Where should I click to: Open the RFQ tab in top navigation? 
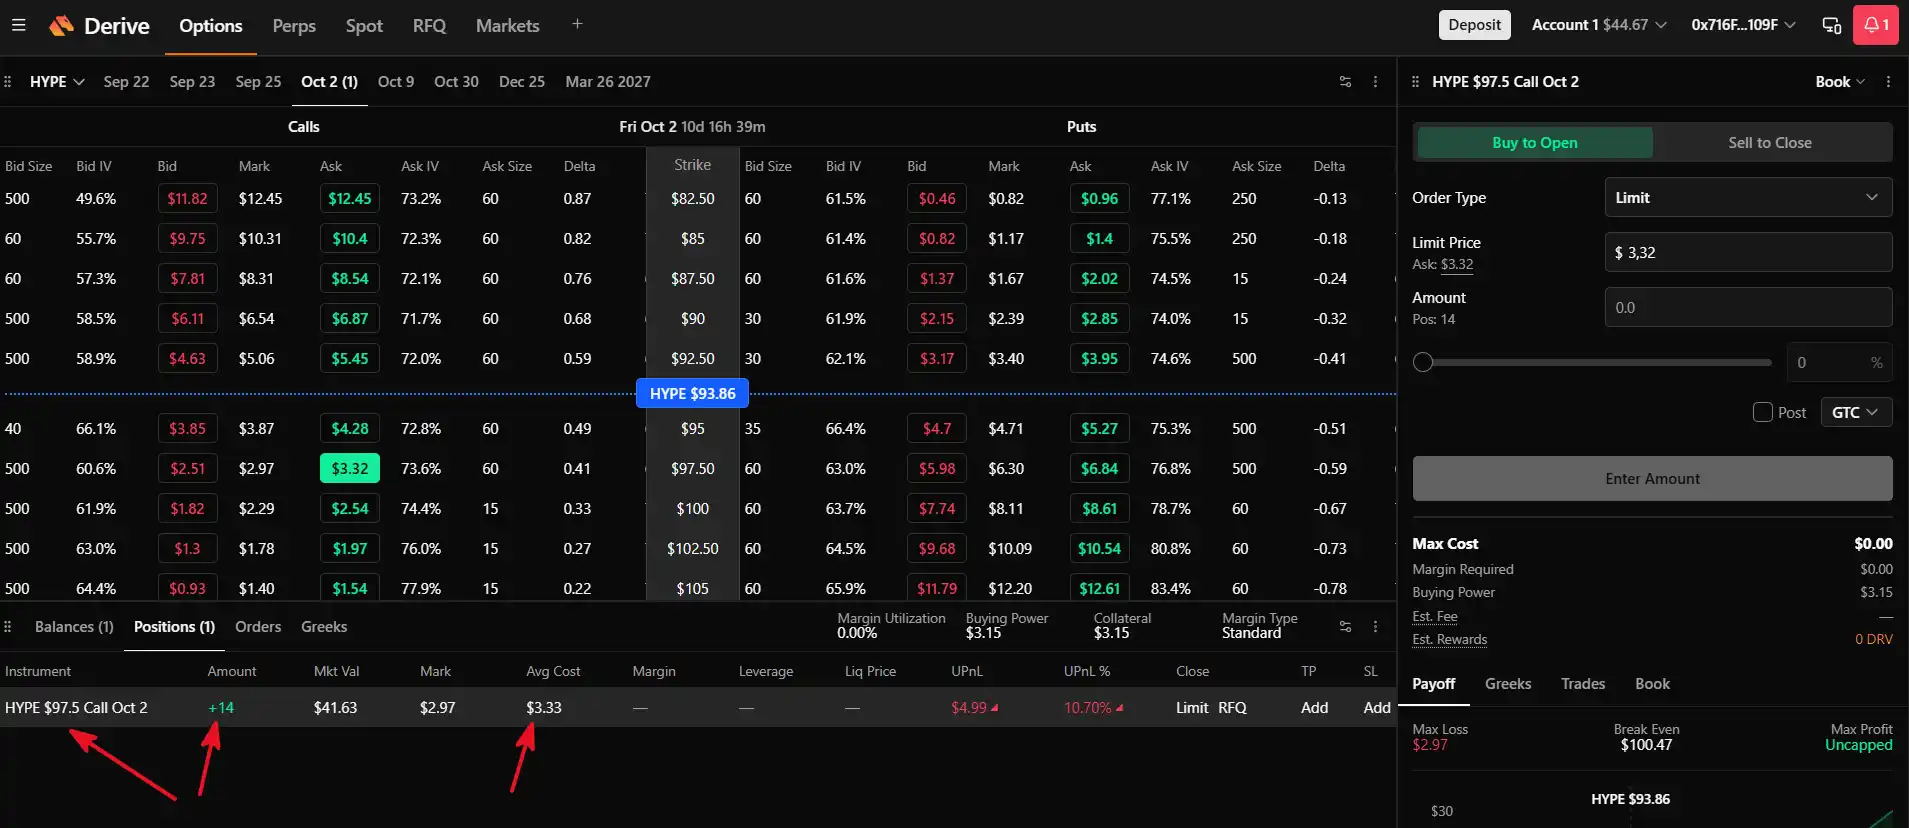(429, 26)
